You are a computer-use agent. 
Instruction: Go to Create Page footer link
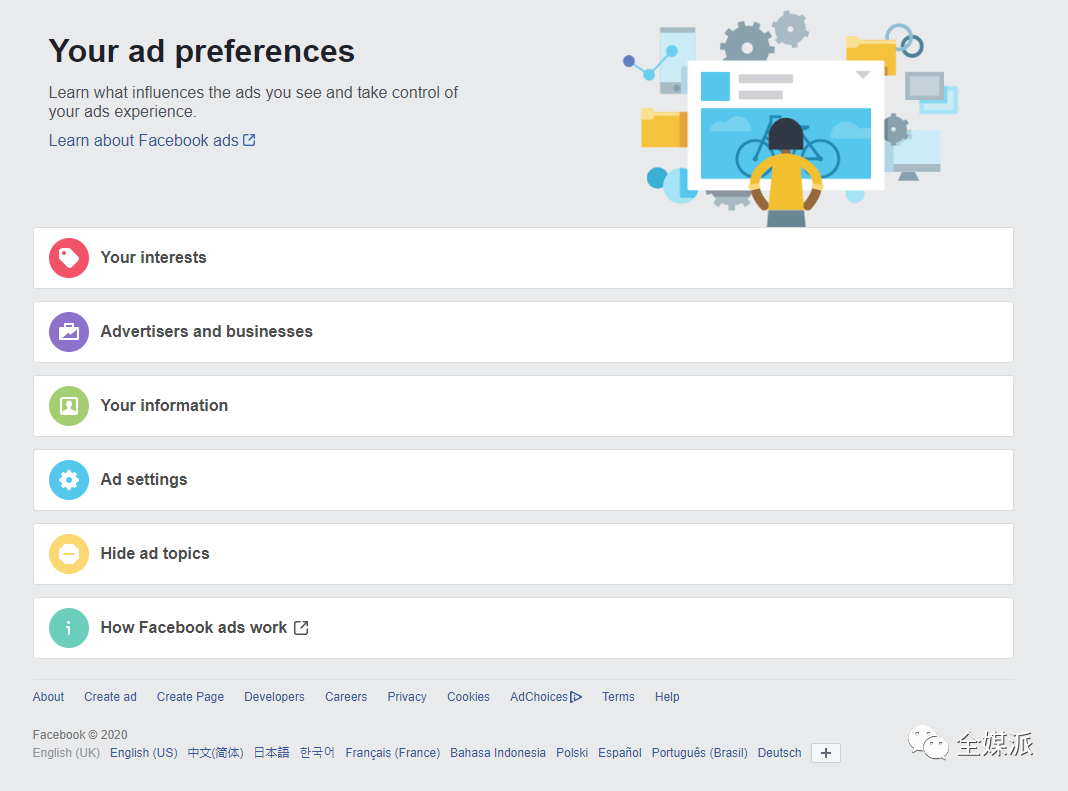point(190,697)
